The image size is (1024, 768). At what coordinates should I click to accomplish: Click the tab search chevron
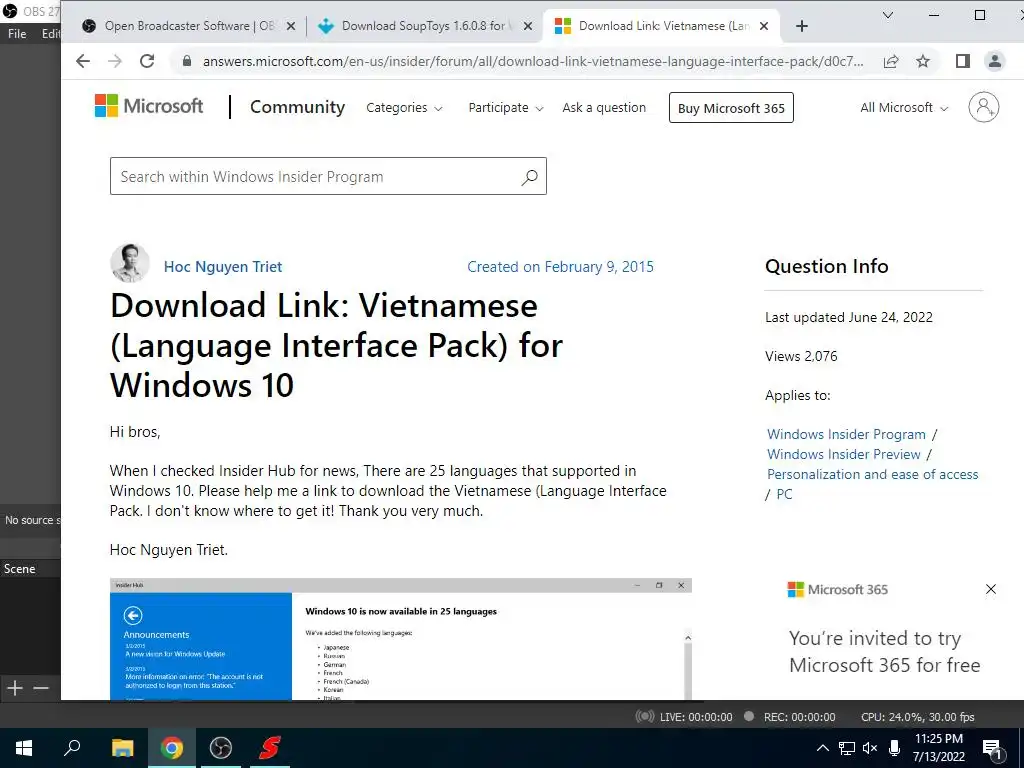888,15
